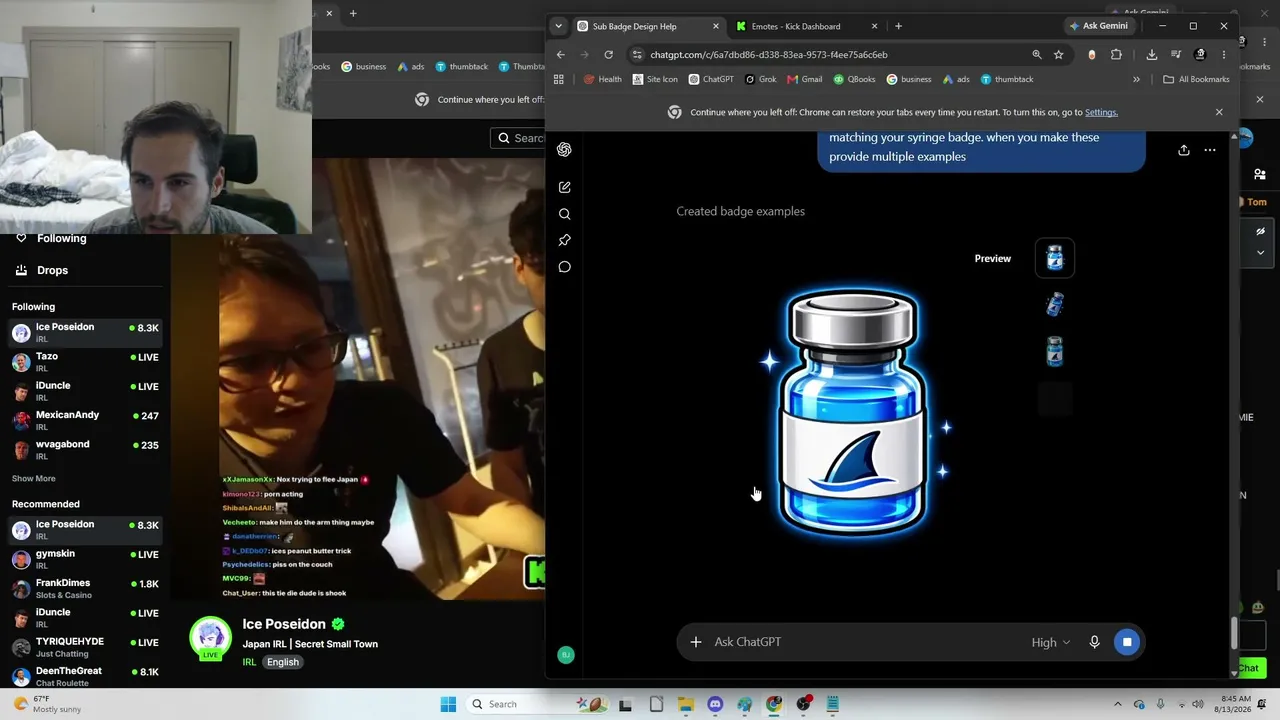Select the second tilted vial thumbnail

click(x=1054, y=304)
